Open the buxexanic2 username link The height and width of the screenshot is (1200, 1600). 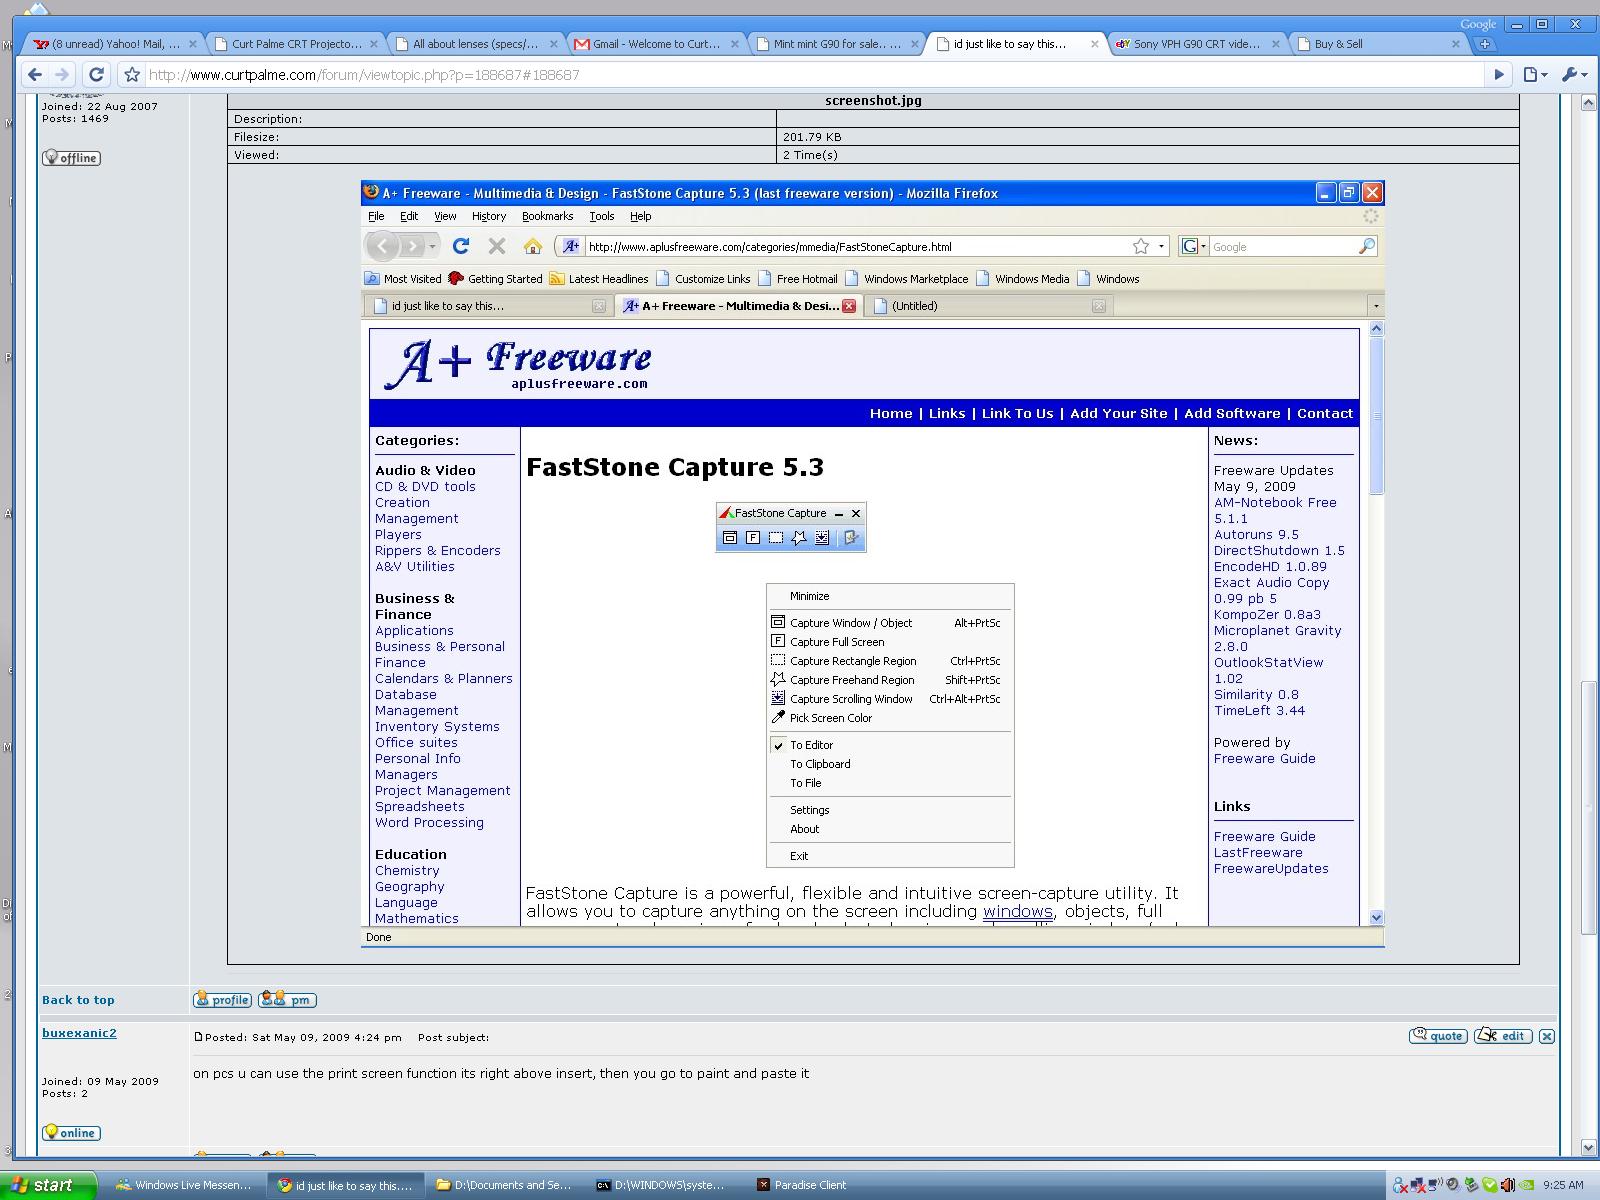point(79,1033)
